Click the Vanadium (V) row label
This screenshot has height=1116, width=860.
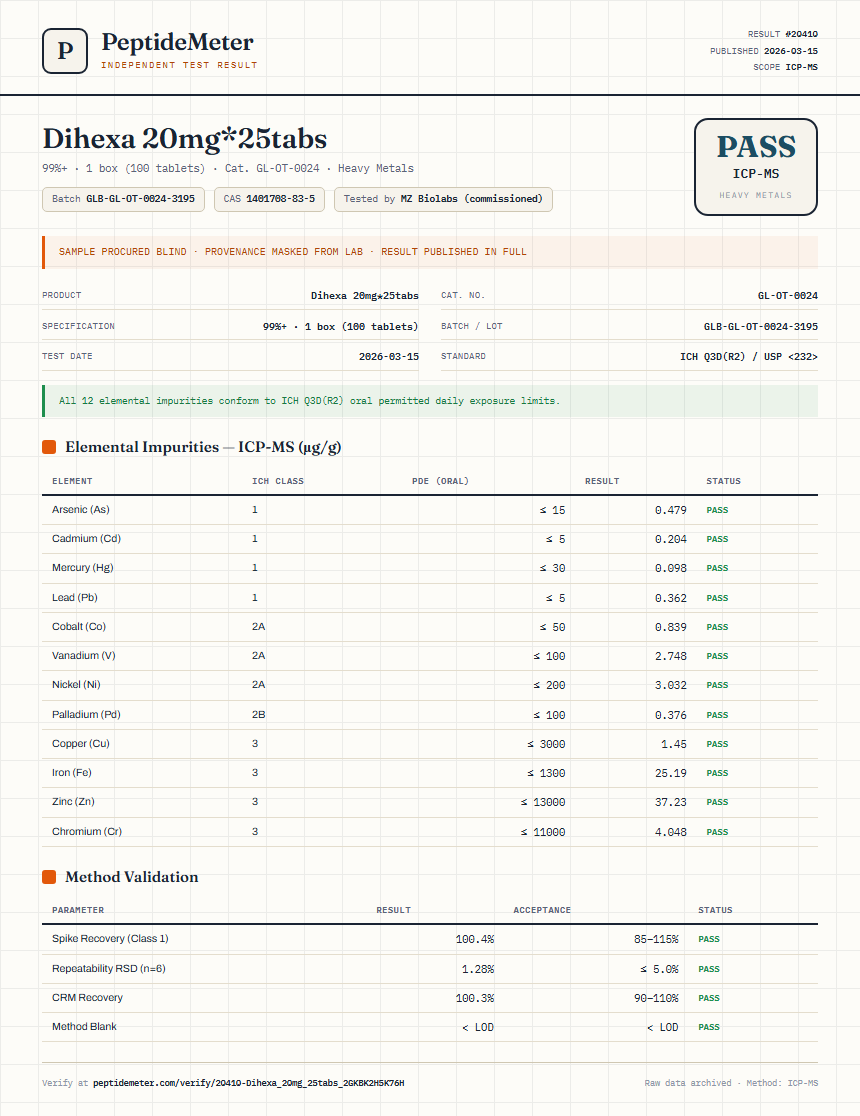pyautogui.click(x=83, y=656)
